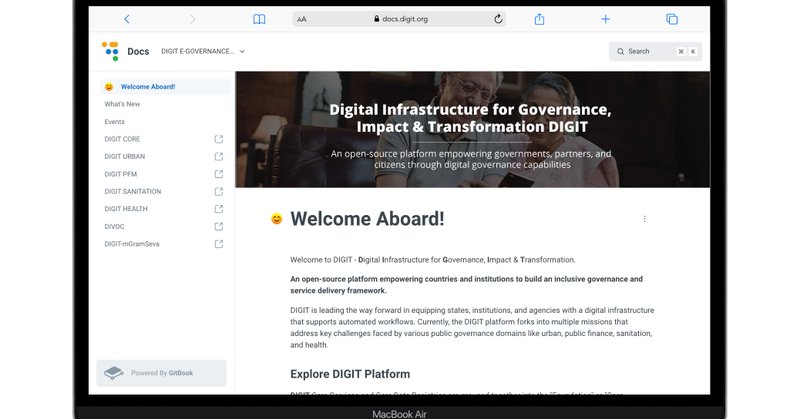This screenshot has width=800, height=419.
Task: Click external link icon beside DIGIT CORE
Action: pyautogui.click(x=219, y=139)
